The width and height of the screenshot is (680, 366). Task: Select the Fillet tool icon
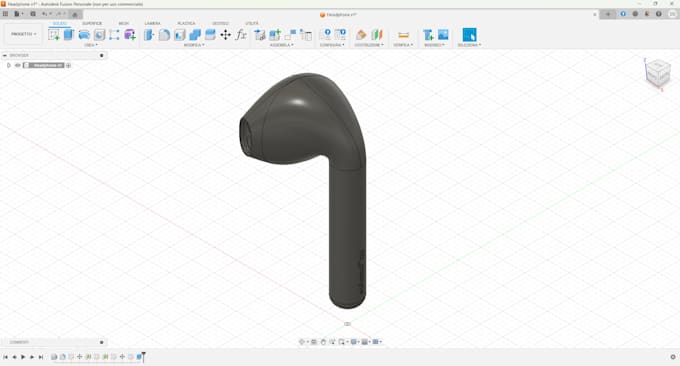pos(164,35)
